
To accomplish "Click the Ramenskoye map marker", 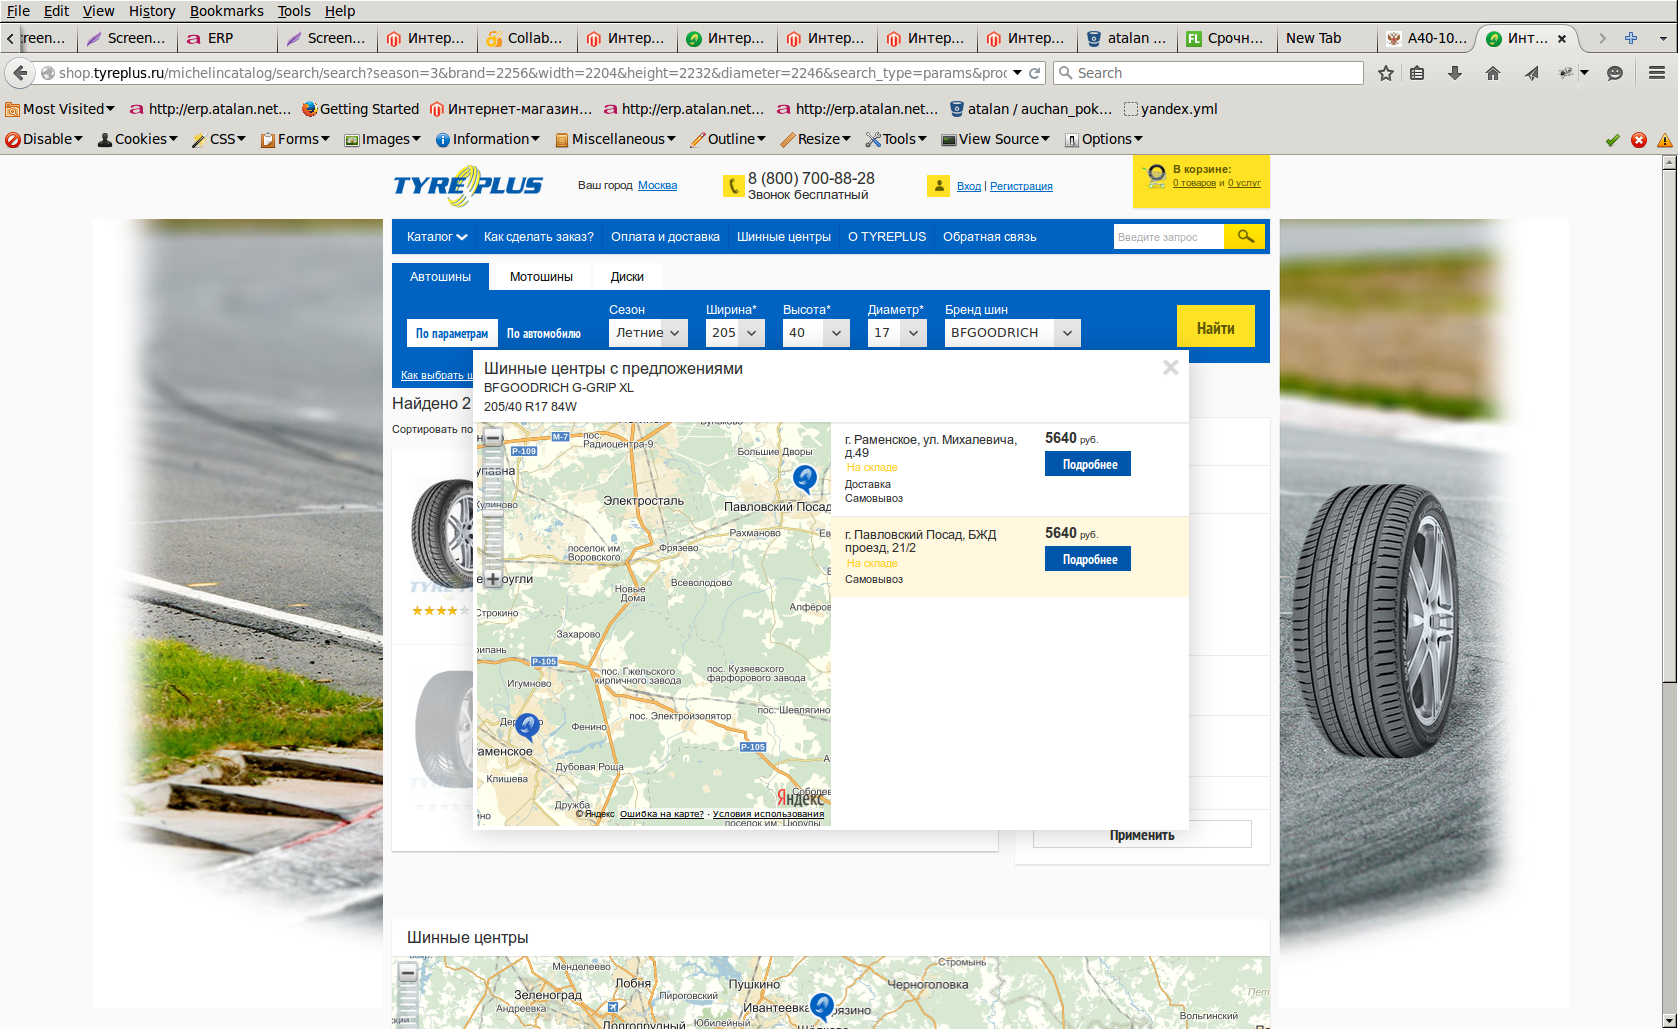I will click(527, 726).
